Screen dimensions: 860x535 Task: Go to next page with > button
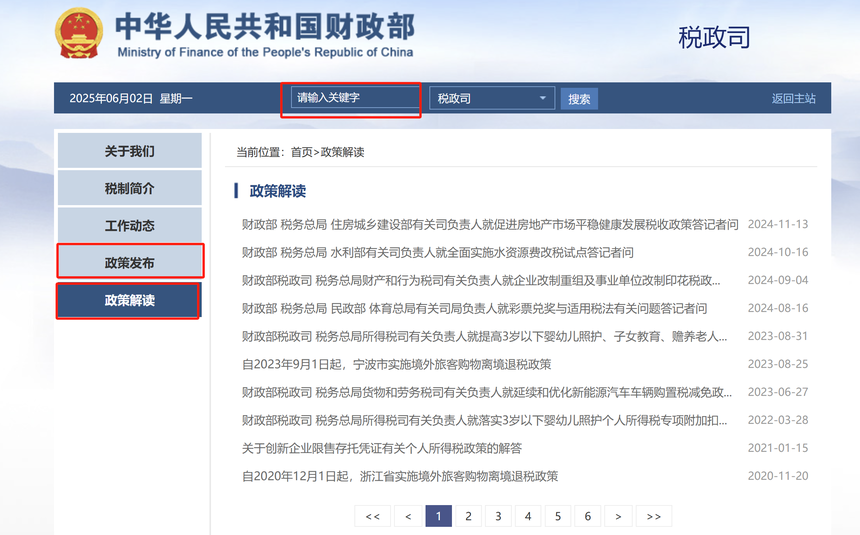(x=618, y=516)
